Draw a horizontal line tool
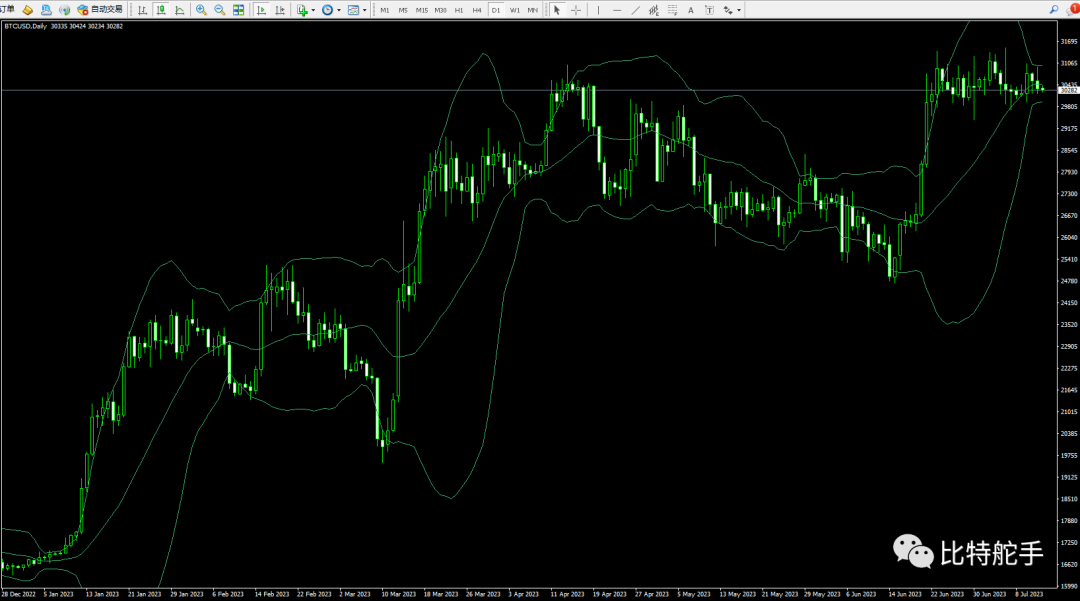The width and height of the screenshot is (1080, 601). coord(616,10)
